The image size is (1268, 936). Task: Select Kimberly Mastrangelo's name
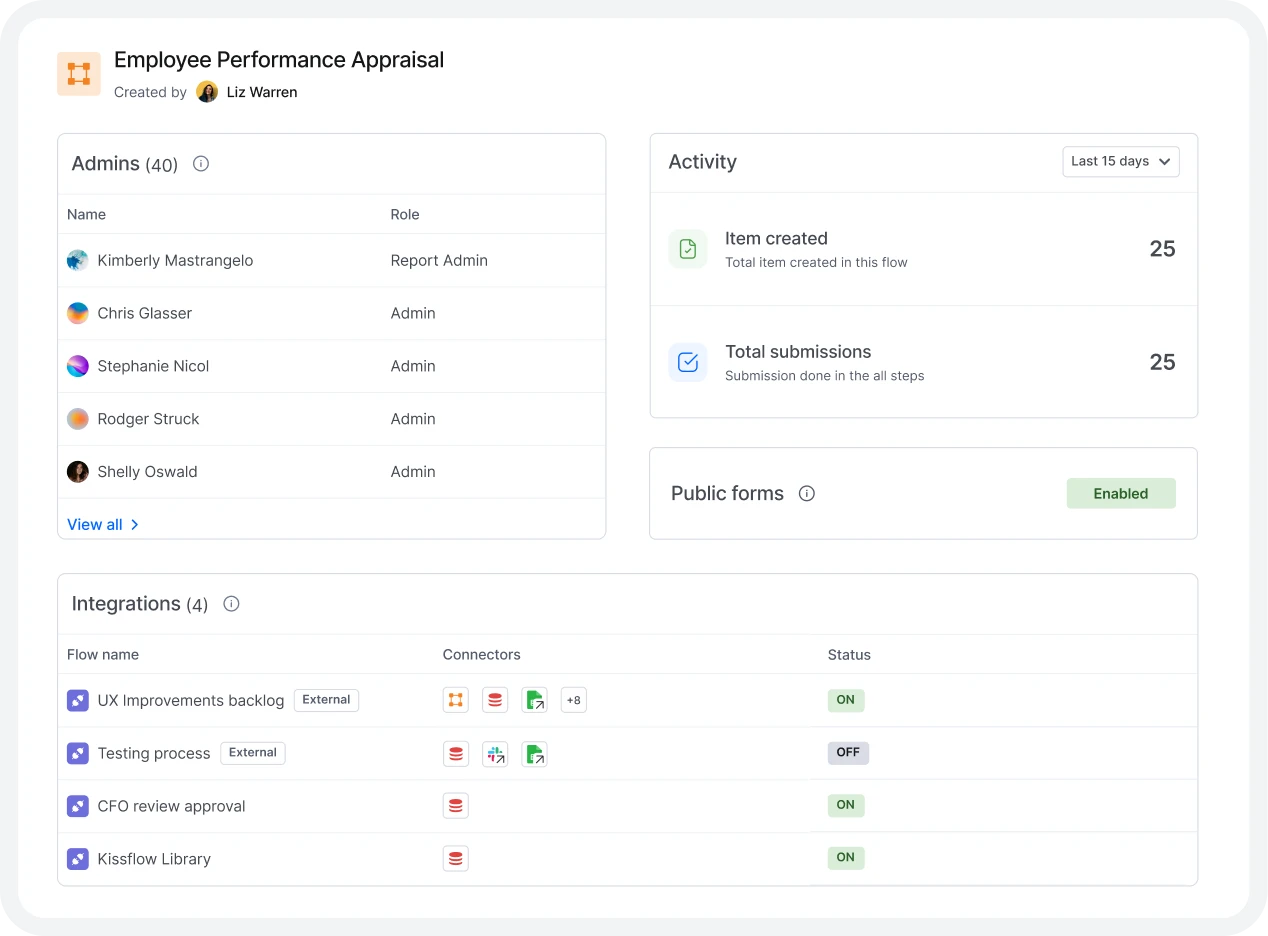(x=175, y=261)
